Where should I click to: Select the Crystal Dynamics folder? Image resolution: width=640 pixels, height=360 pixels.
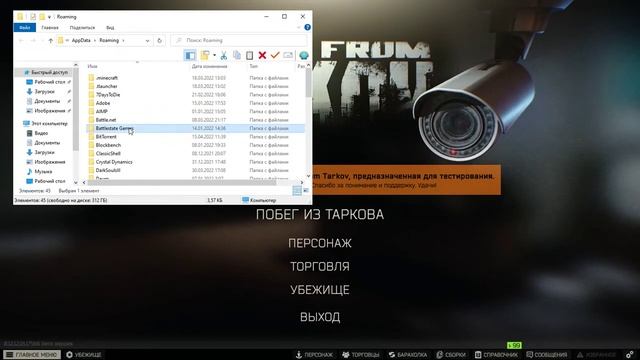click(x=114, y=162)
